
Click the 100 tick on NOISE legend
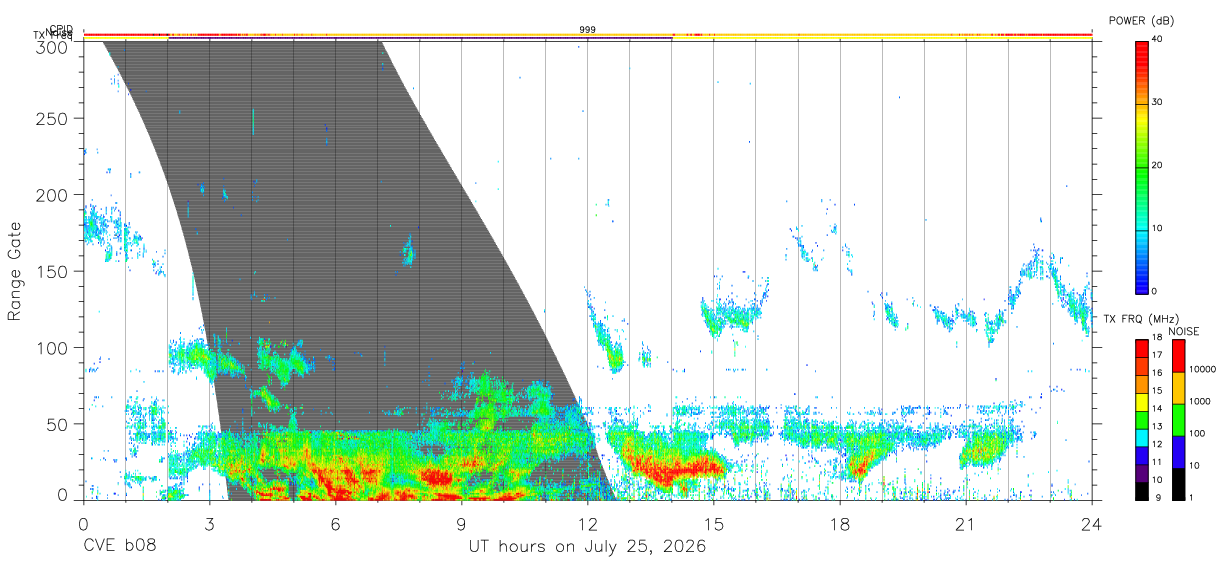(1198, 433)
